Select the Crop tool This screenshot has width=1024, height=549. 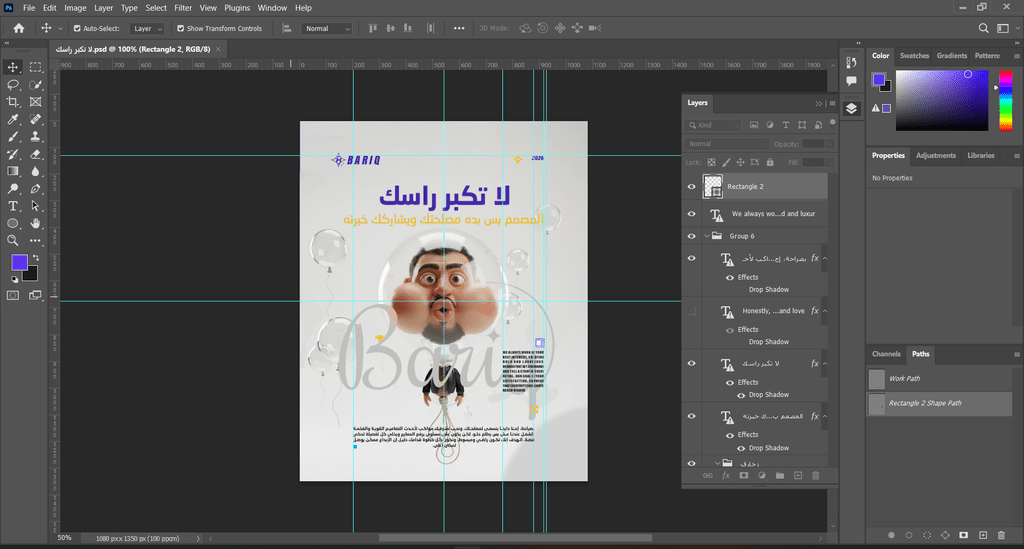pos(13,102)
